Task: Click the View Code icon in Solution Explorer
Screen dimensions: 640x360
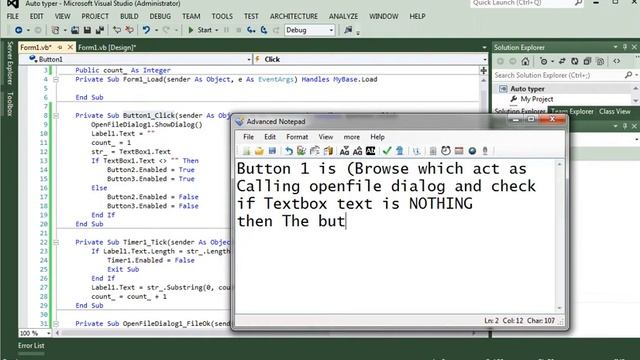Action: click(x=617, y=62)
